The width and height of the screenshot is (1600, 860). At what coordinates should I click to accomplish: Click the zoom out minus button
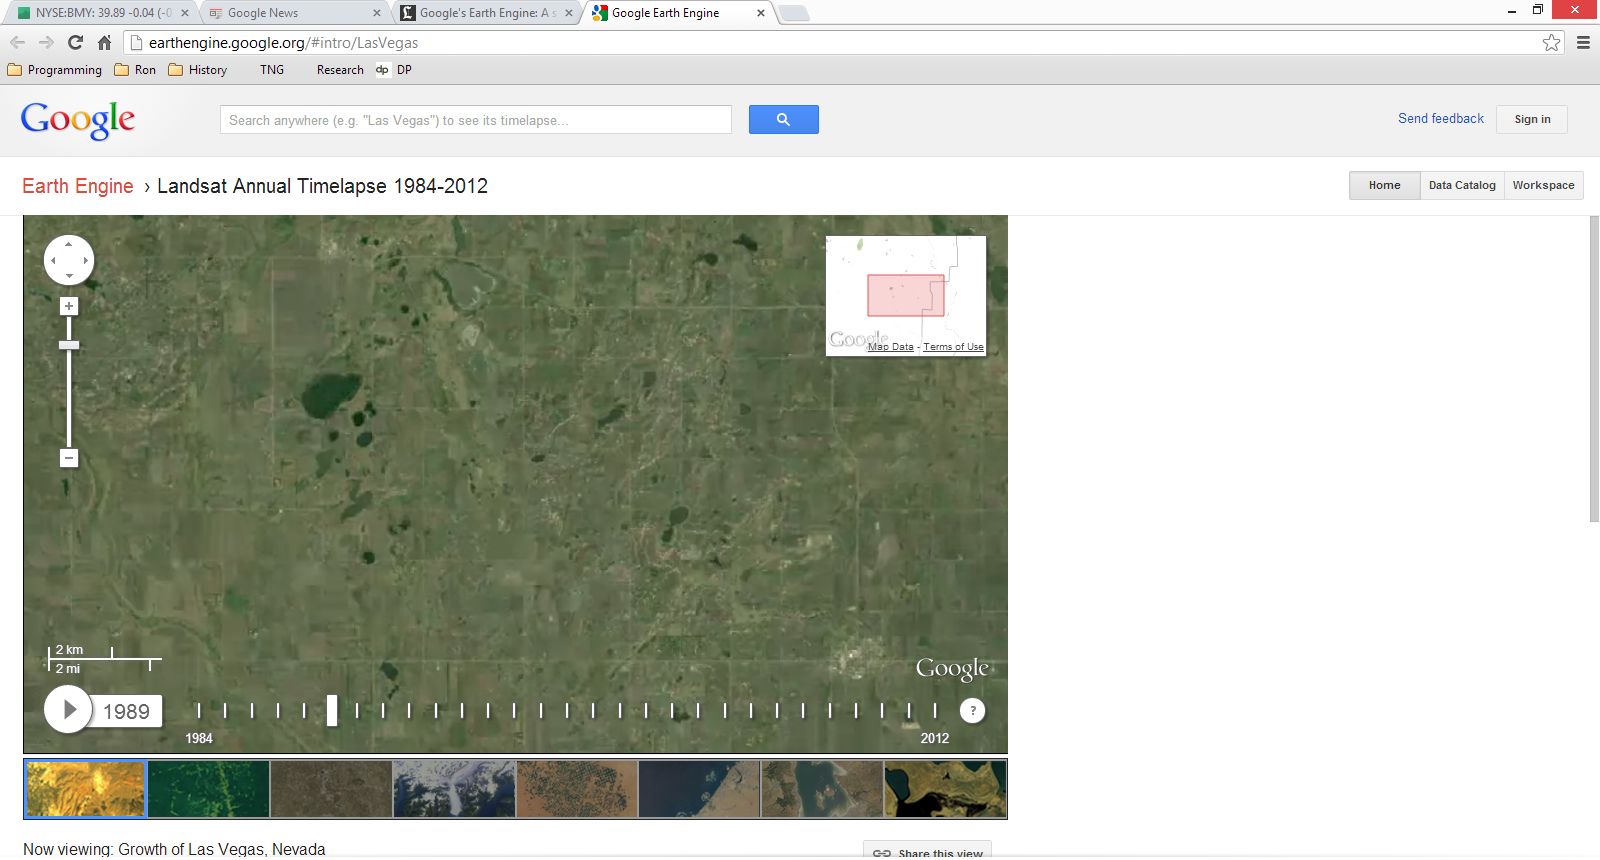click(x=69, y=458)
